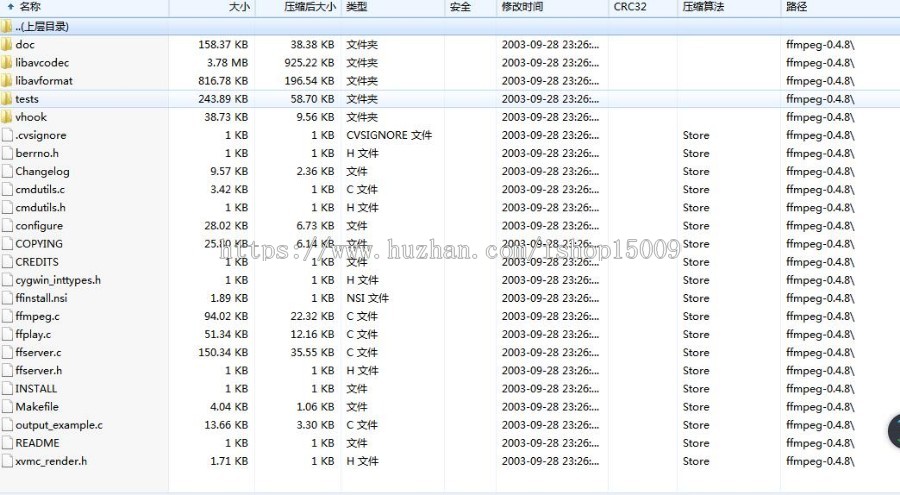The height and width of the screenshot is (495, 900).
Task: Select the file name ffserver.c
Action: [x=38, y=353]
